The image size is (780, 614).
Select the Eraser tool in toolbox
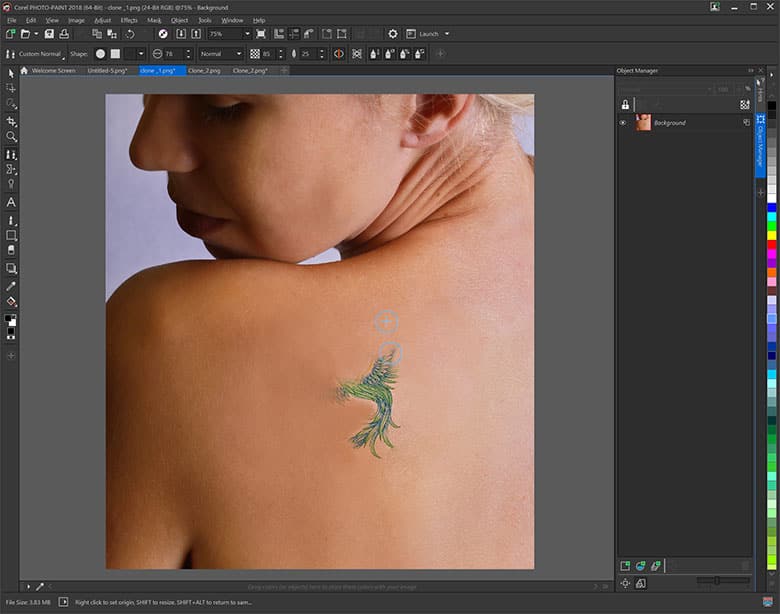pyautogui.click(x=12, y=251)
